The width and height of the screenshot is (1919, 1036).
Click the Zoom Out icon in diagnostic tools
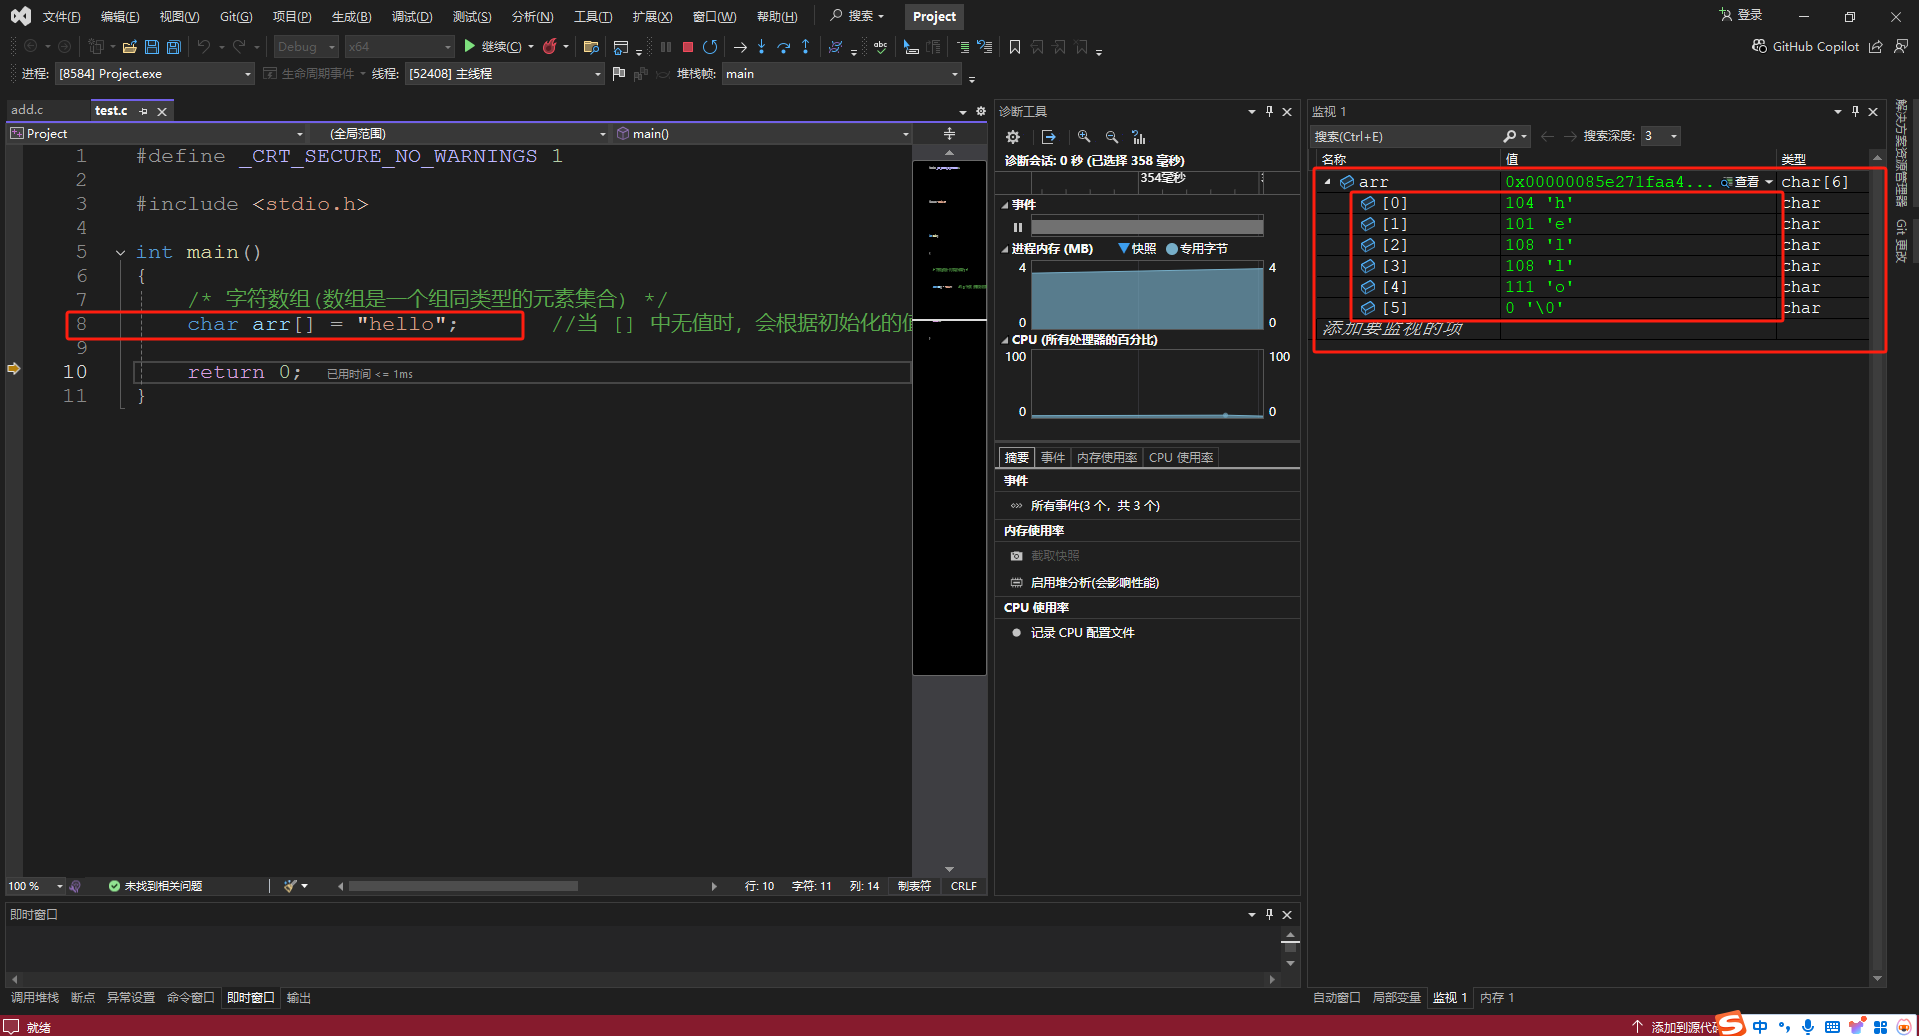click(x=1112, y=137)
